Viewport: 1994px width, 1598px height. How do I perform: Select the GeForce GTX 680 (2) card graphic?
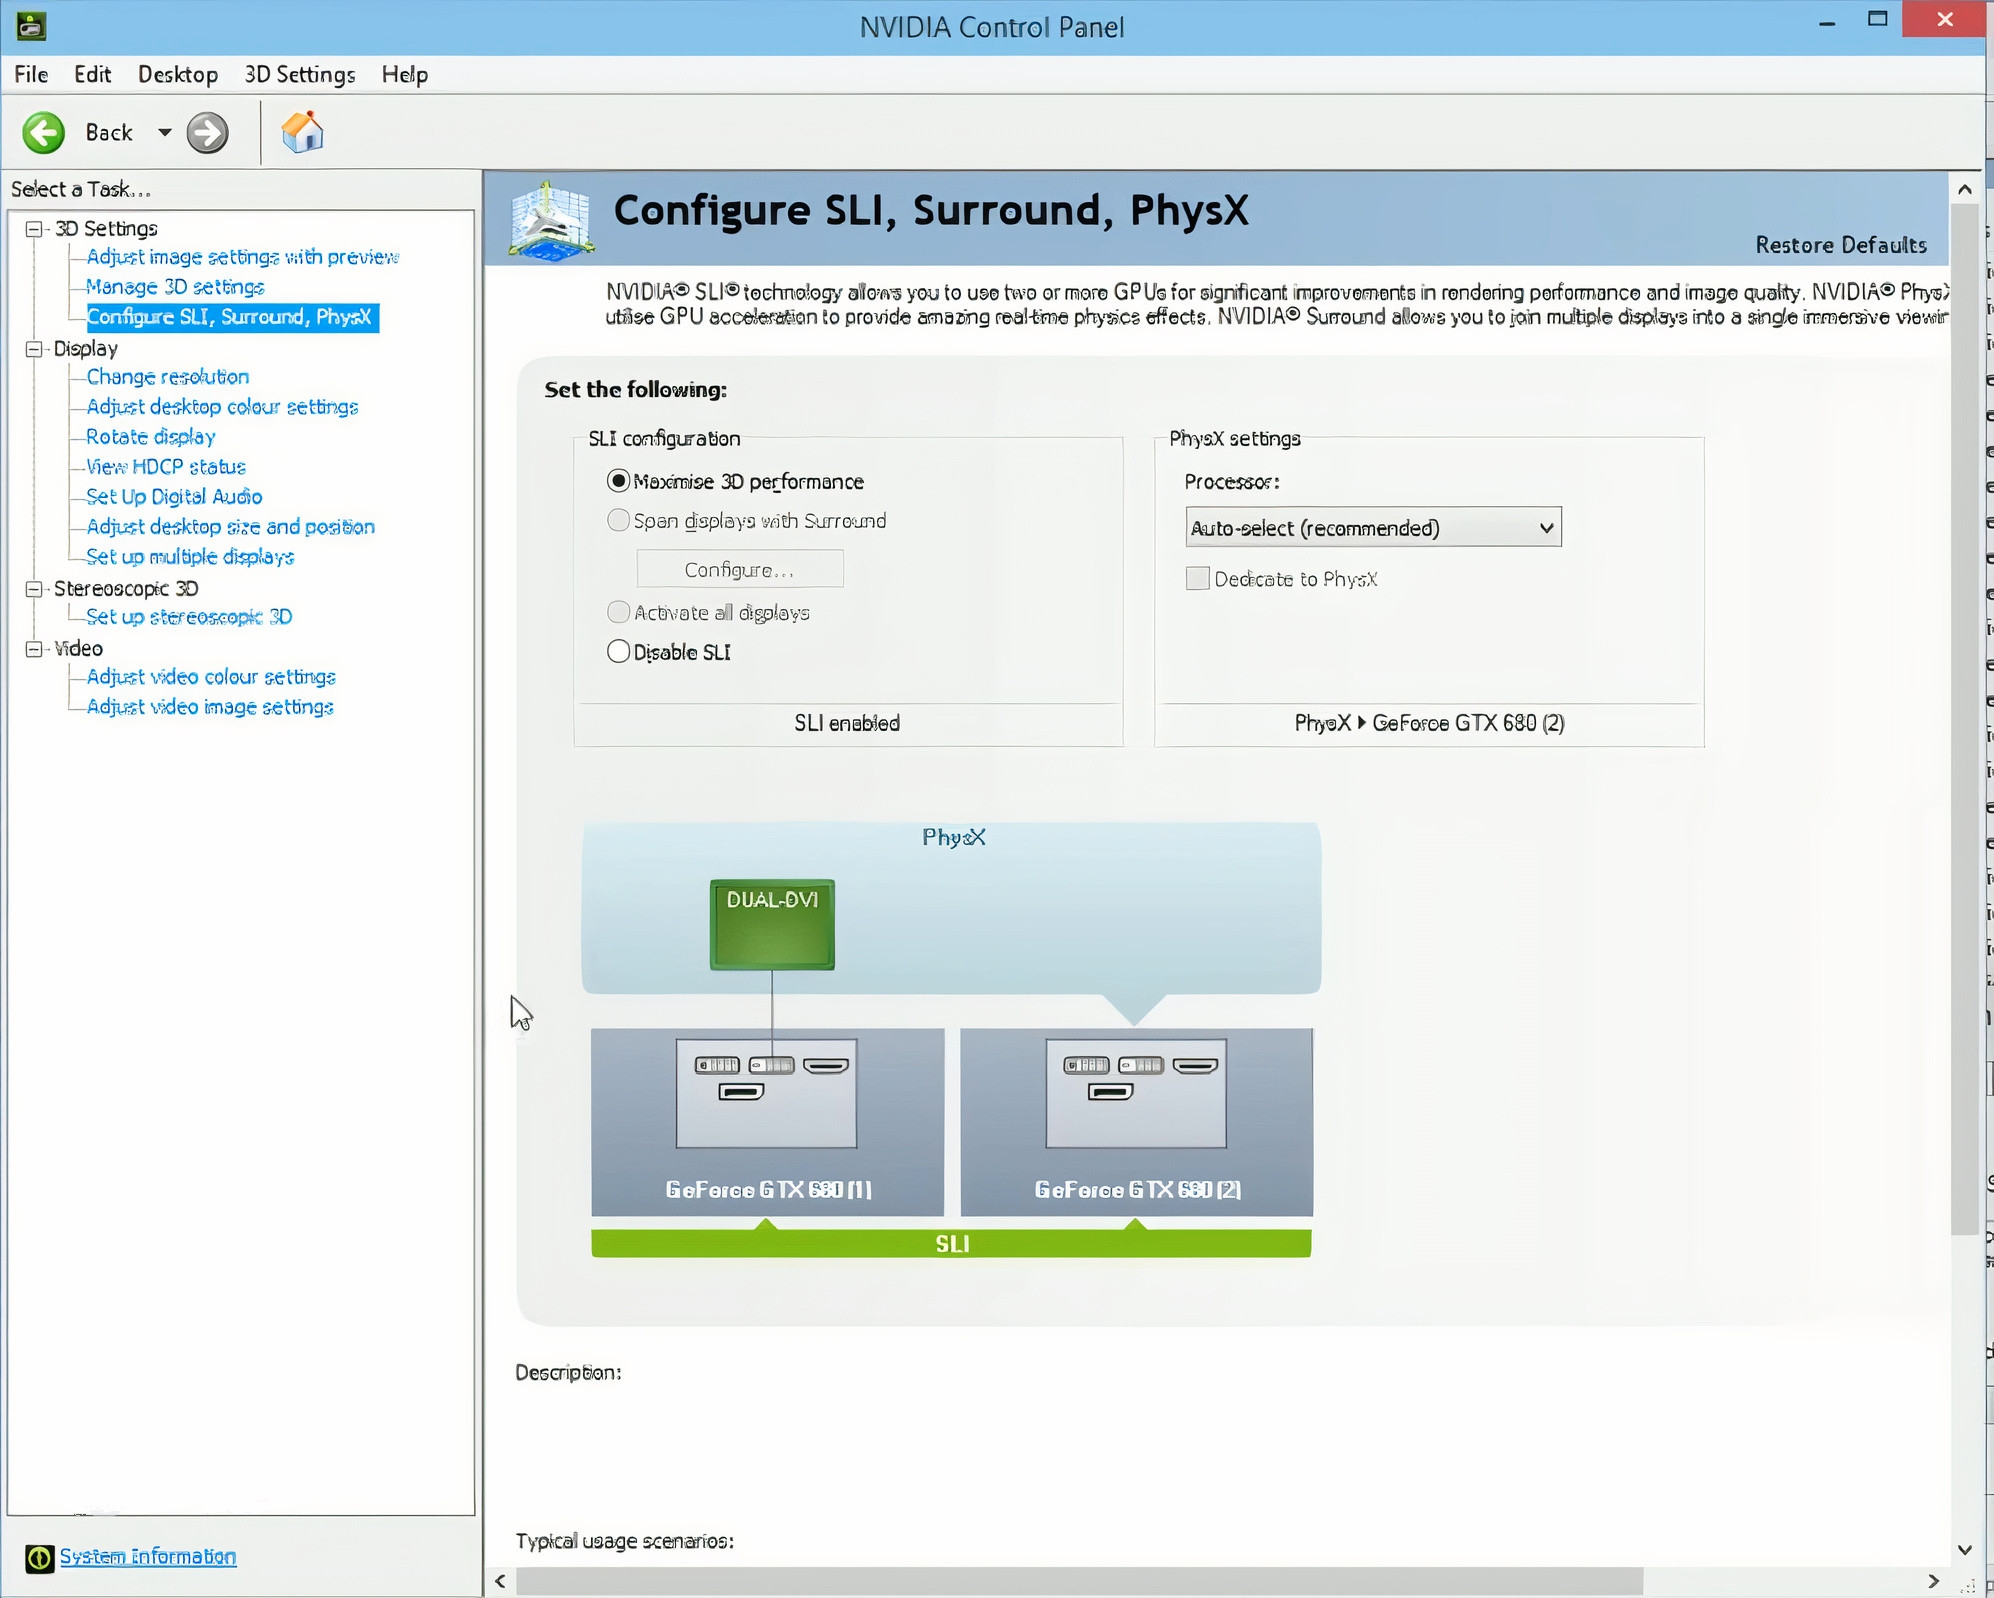coord(1136,1122)
